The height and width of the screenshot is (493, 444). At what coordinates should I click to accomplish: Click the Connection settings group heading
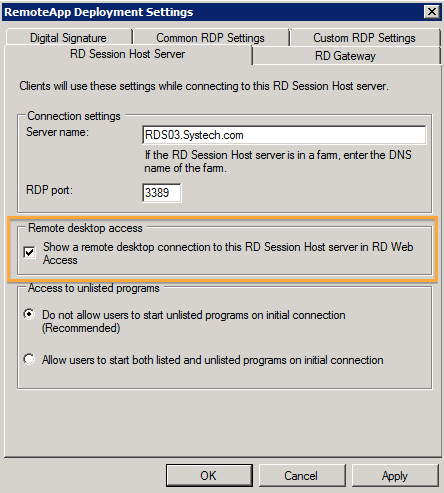tap(74, 116)
